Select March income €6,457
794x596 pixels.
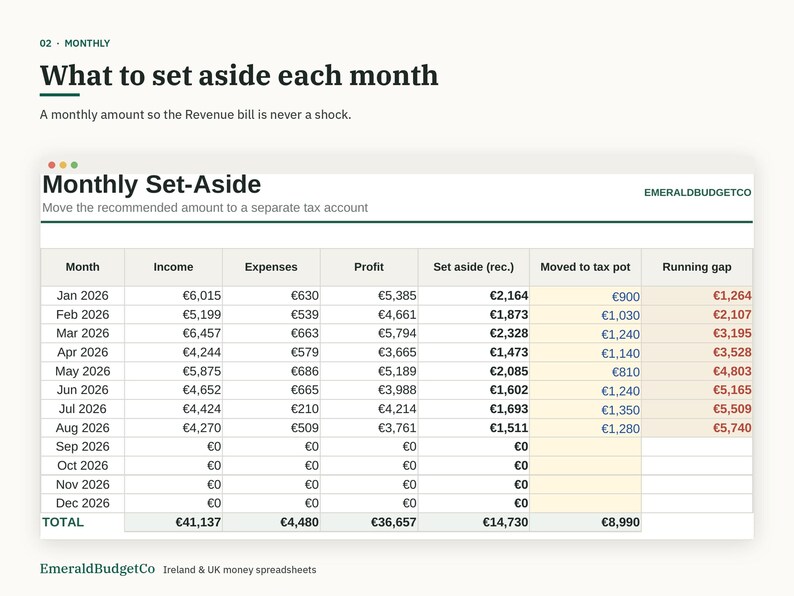pos(173,333)
